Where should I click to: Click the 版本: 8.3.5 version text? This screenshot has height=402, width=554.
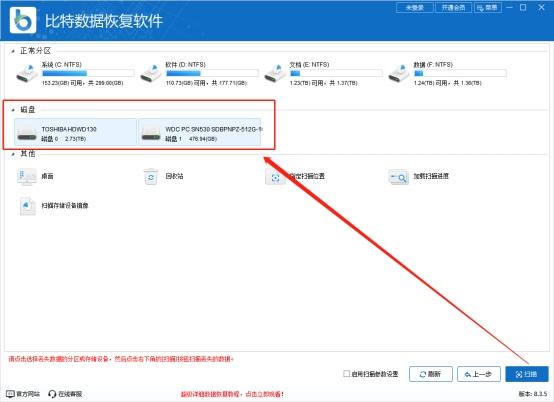tap(533, 394)
